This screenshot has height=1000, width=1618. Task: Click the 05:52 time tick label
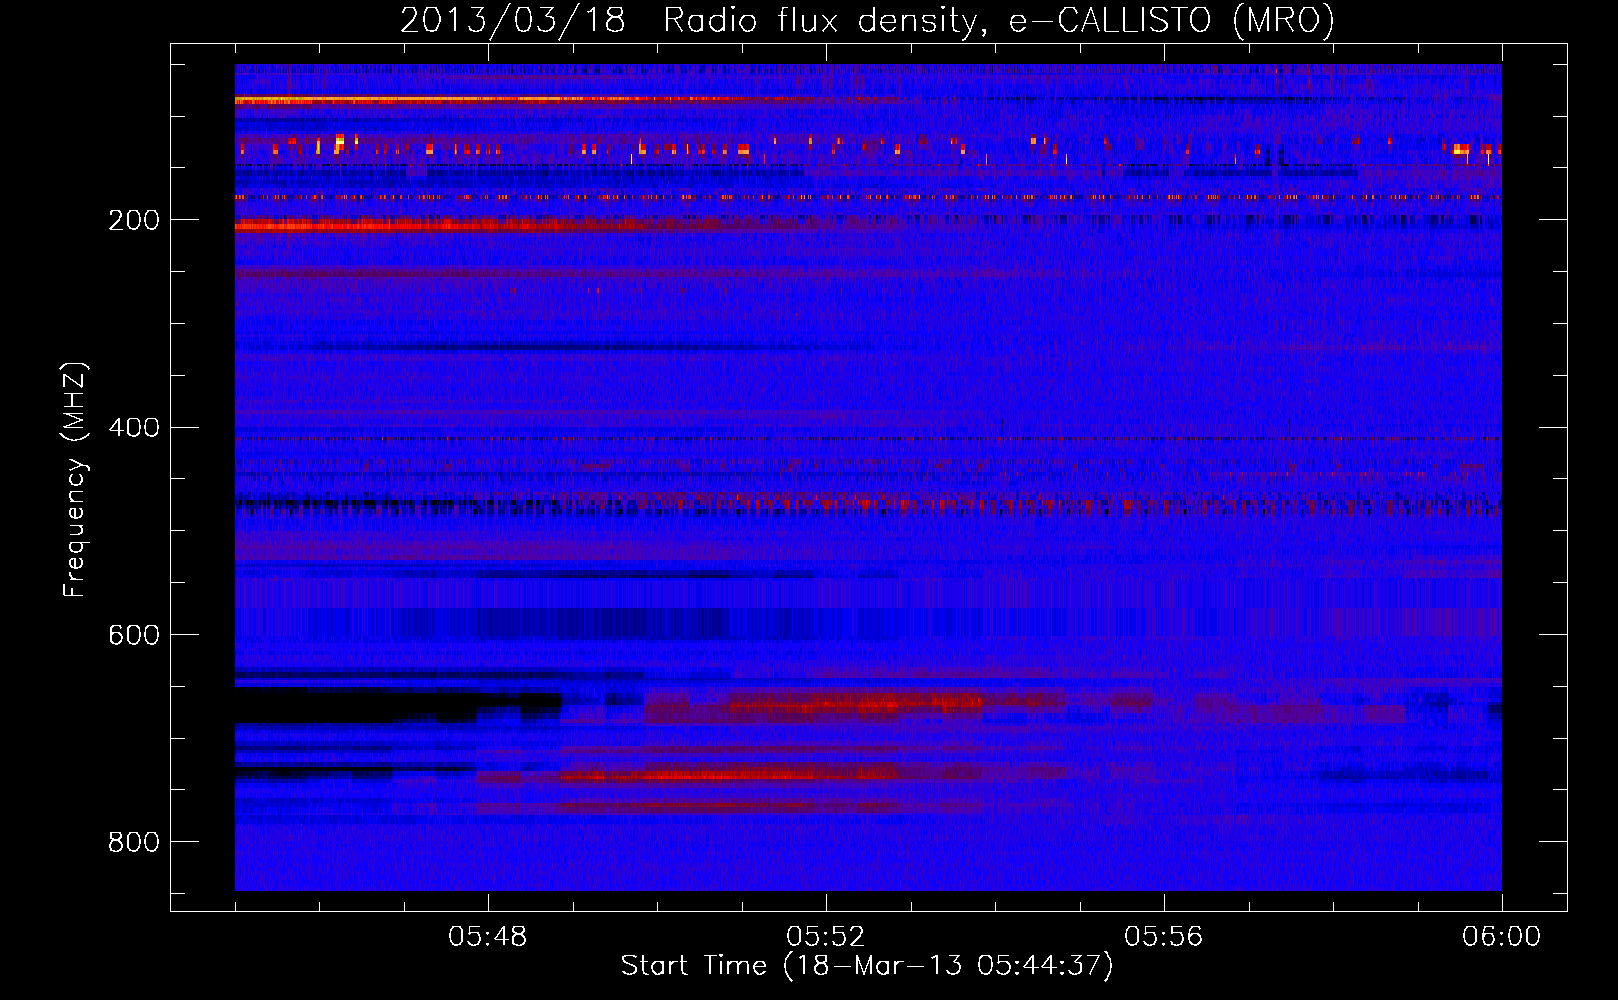[826, 937]
